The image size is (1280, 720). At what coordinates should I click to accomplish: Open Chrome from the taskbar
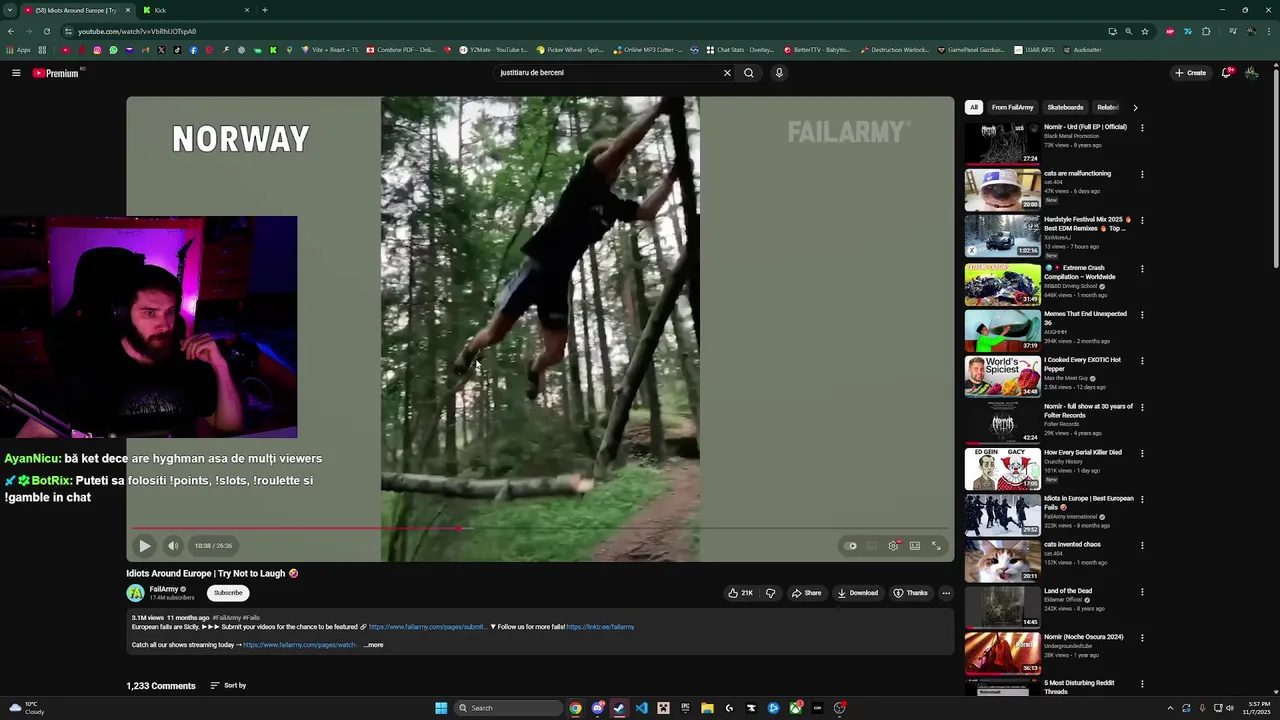575,708
